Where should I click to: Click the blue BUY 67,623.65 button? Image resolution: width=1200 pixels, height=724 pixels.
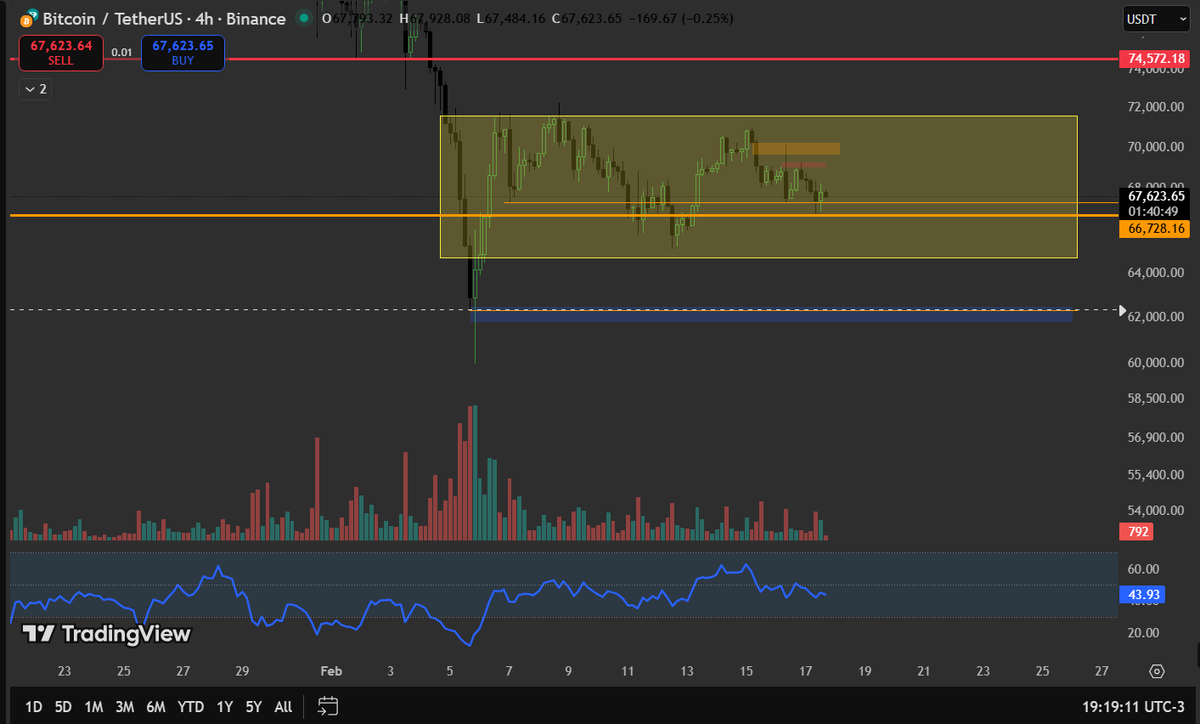[183, 53]
